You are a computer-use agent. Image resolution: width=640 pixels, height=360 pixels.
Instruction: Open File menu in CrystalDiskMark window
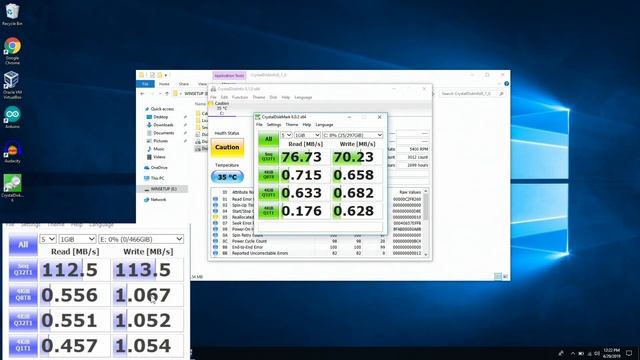tap(259, 124)
